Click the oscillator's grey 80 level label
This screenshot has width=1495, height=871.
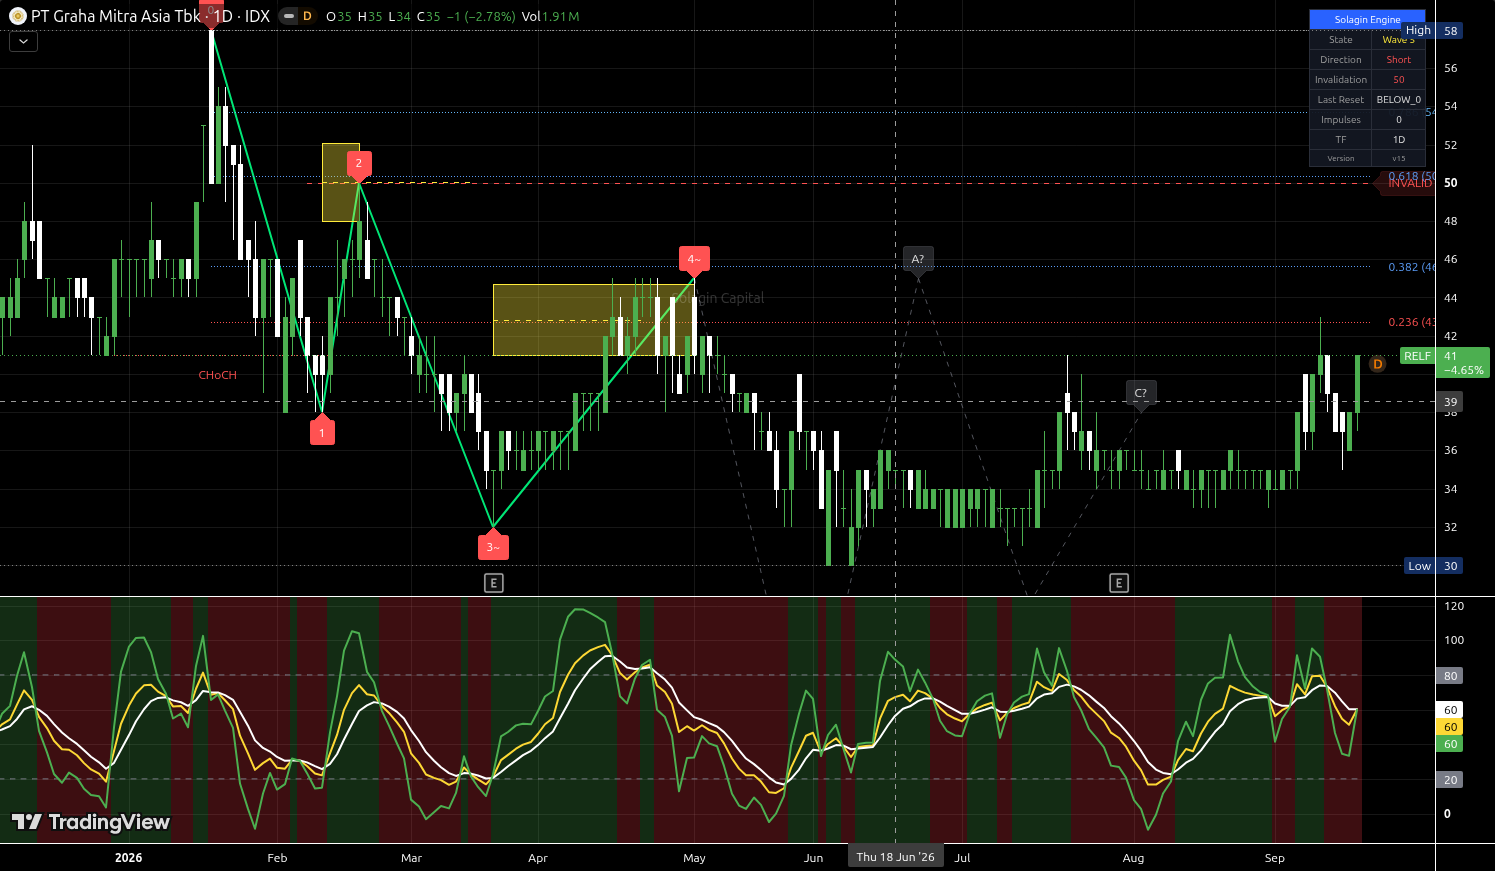[1450, 676]
